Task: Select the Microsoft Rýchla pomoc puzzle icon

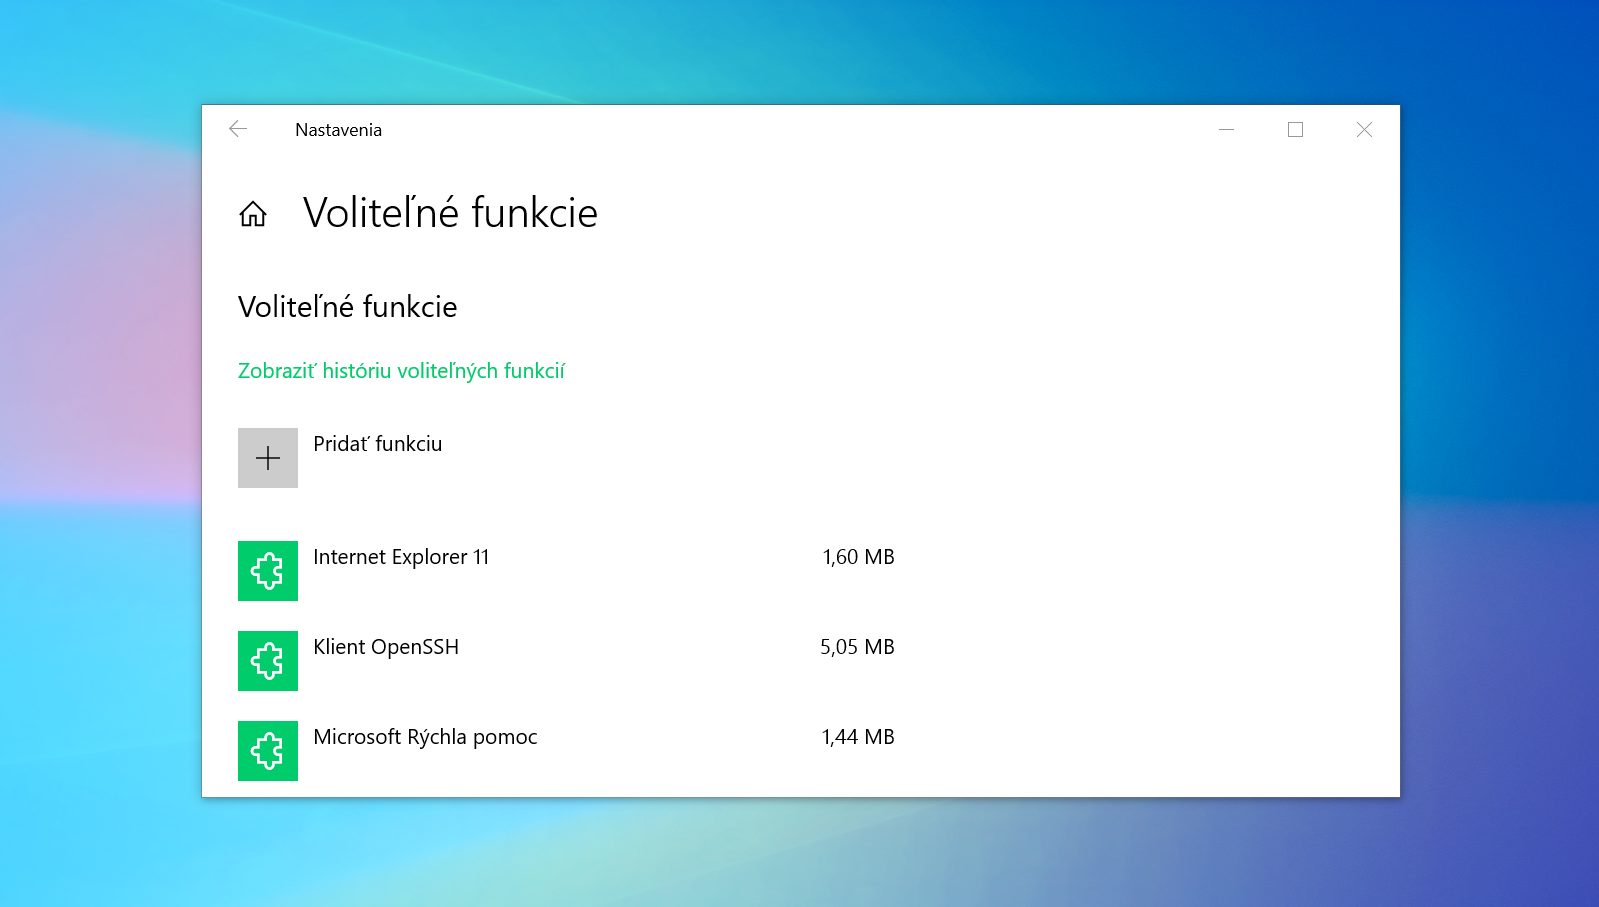Action: coord(268,751)
